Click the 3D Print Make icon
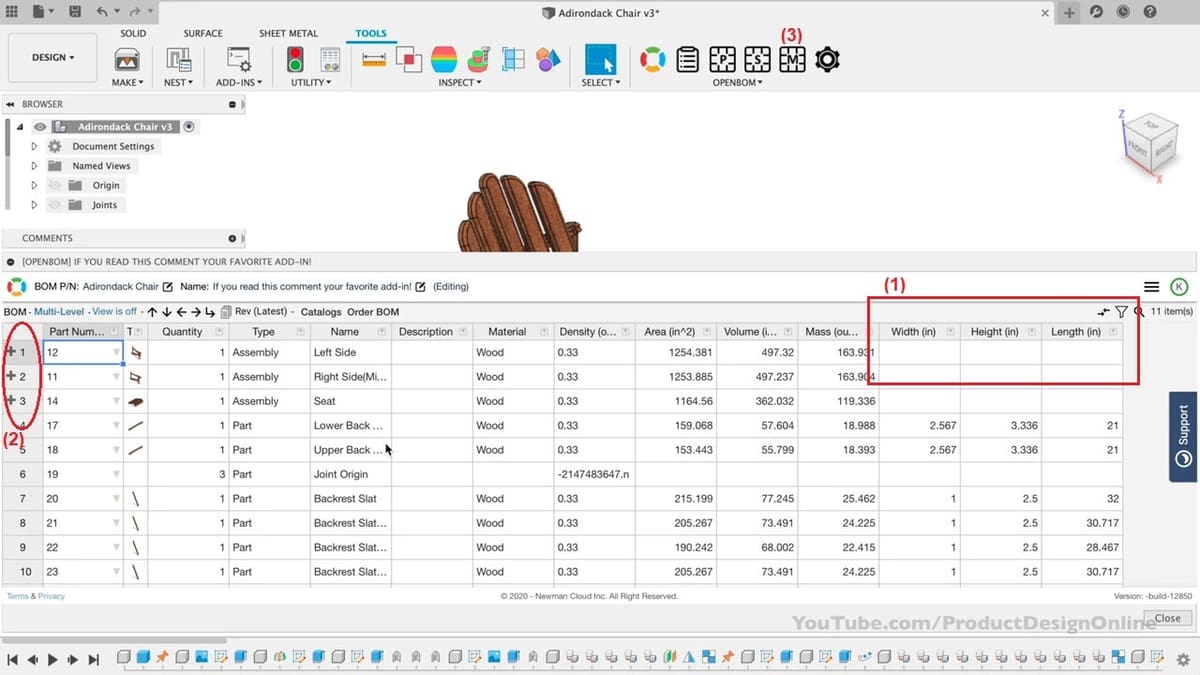1200x675 pixels. coord(127,59)
